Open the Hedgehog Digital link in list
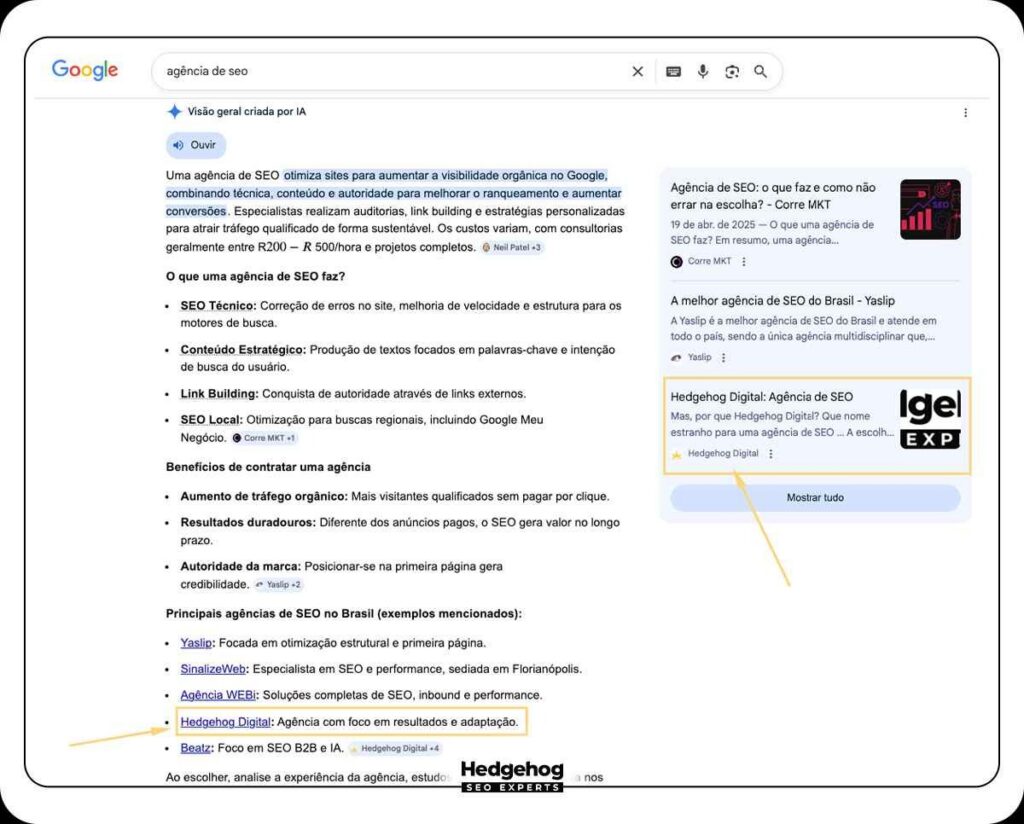 coord(225,721)
